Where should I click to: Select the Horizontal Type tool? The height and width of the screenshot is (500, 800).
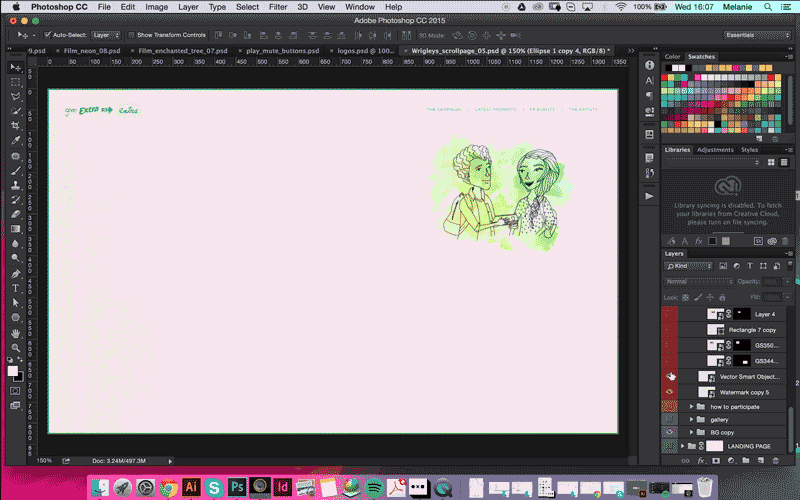(16, 288)
